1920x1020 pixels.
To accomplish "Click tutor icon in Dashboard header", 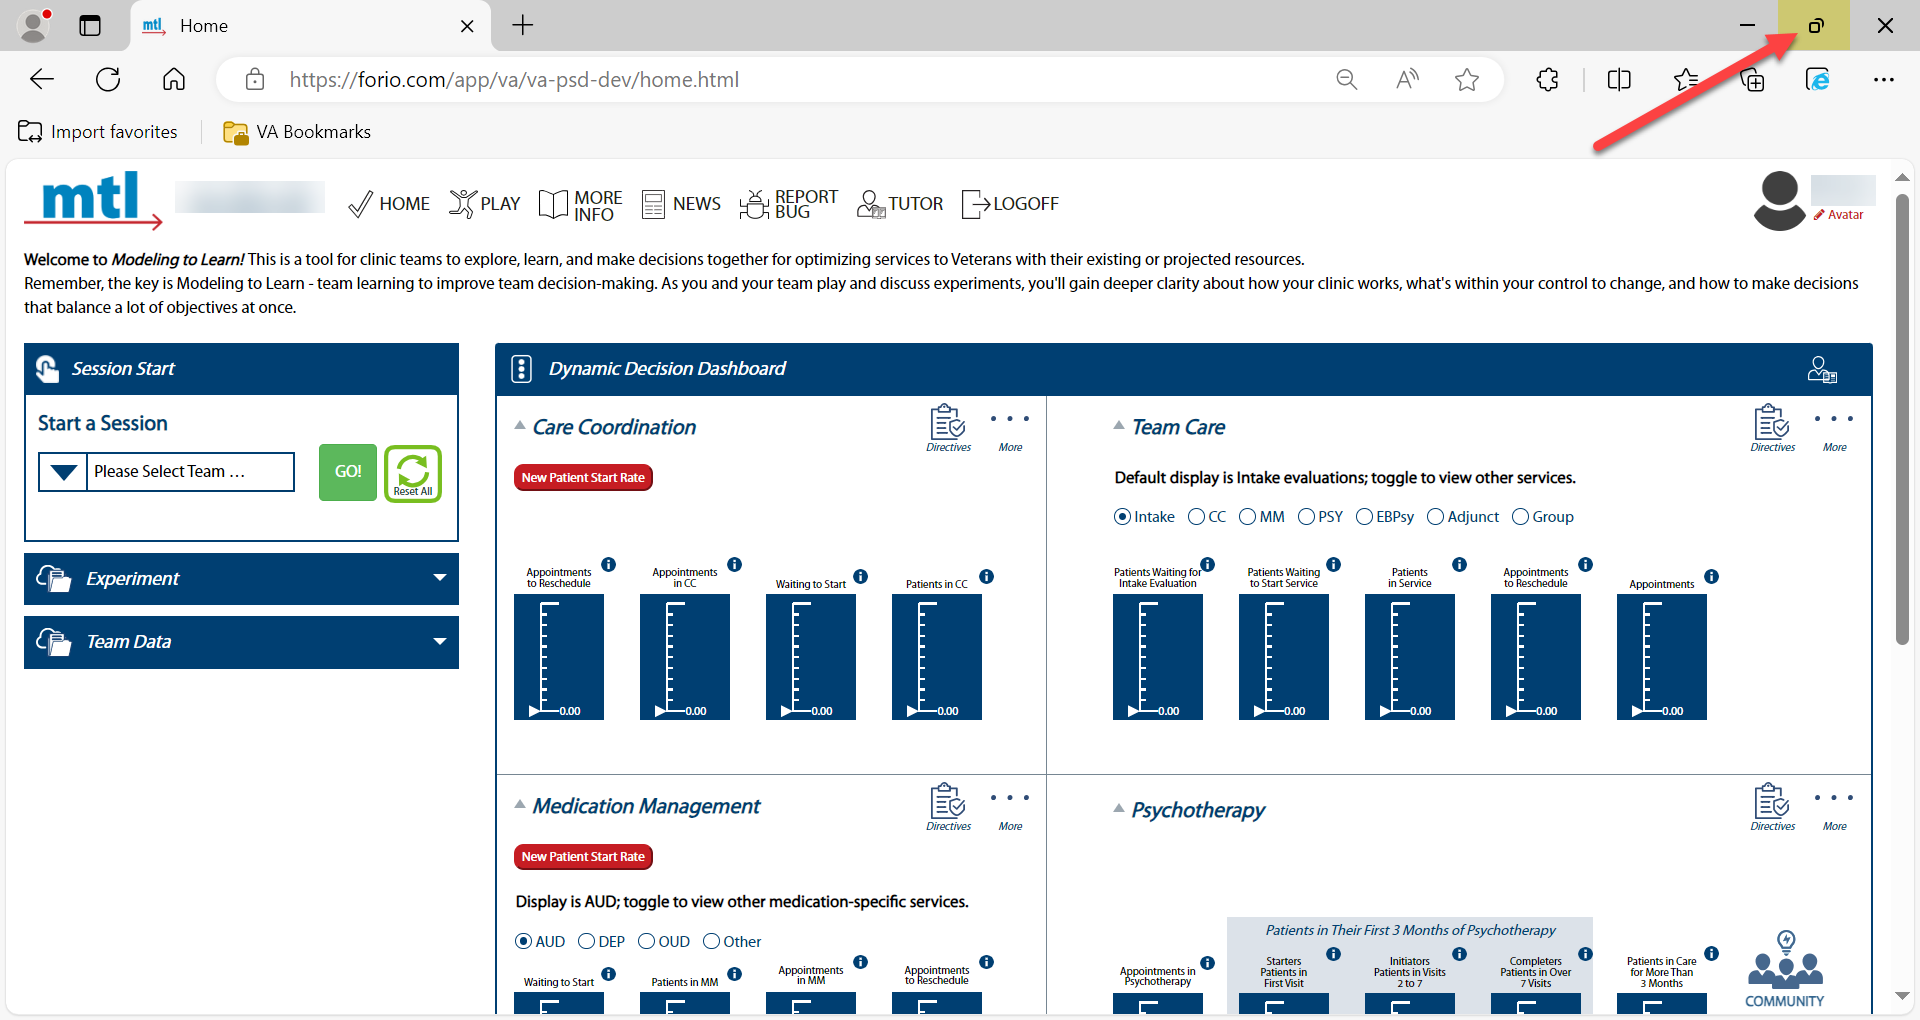I will [x=1822, y=370].
